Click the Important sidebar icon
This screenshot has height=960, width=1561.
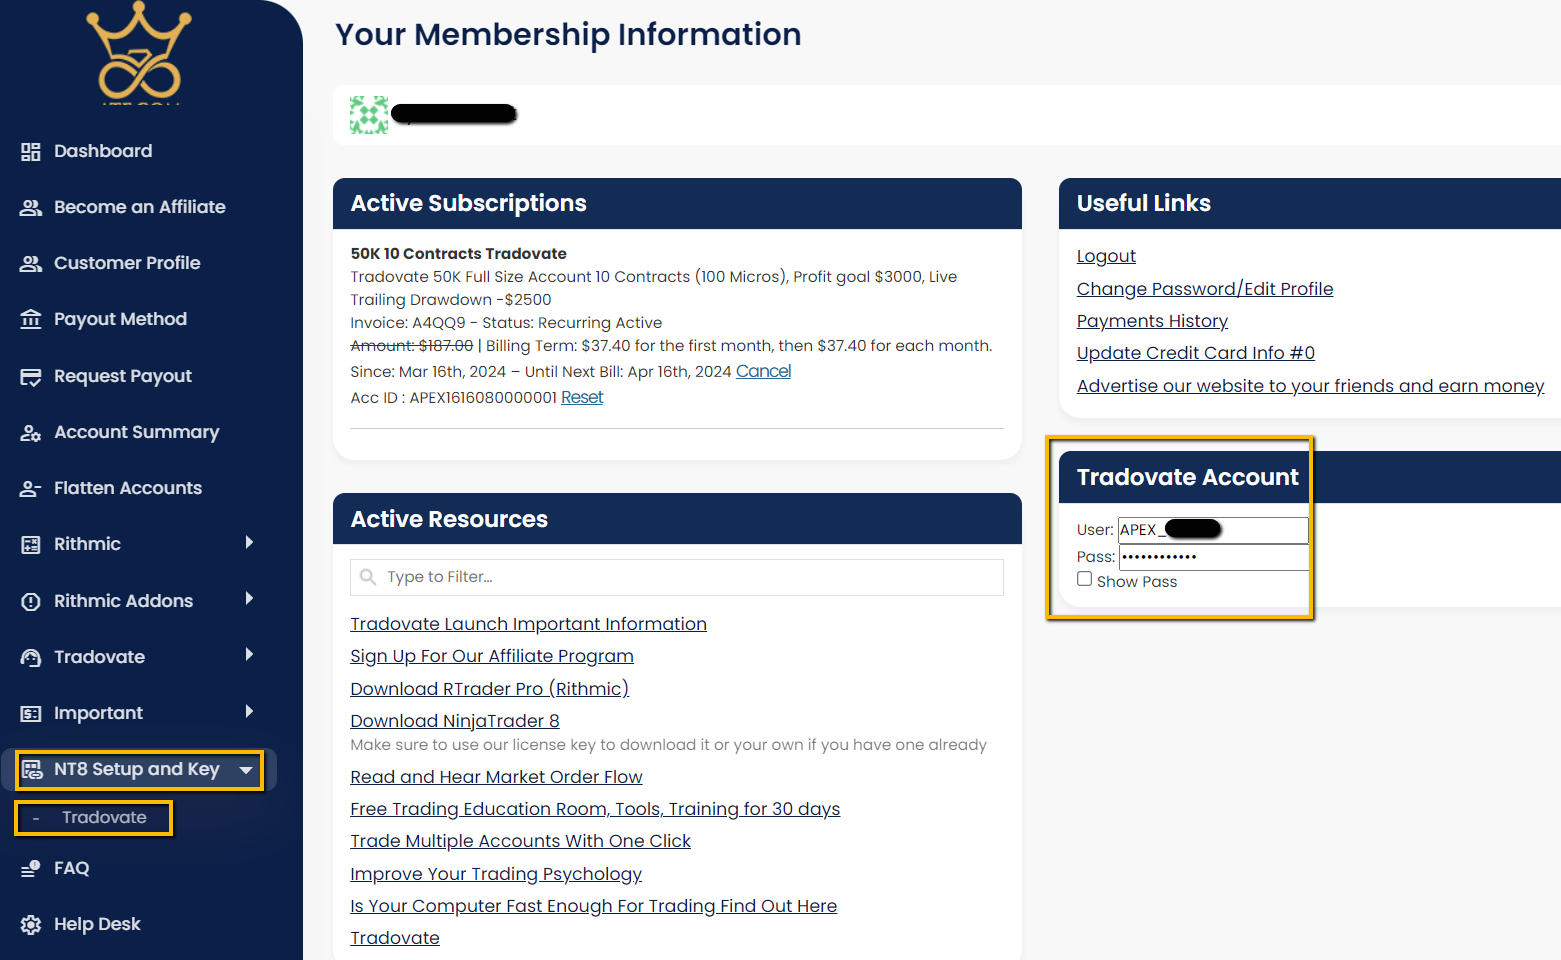[x=31, y=713]
